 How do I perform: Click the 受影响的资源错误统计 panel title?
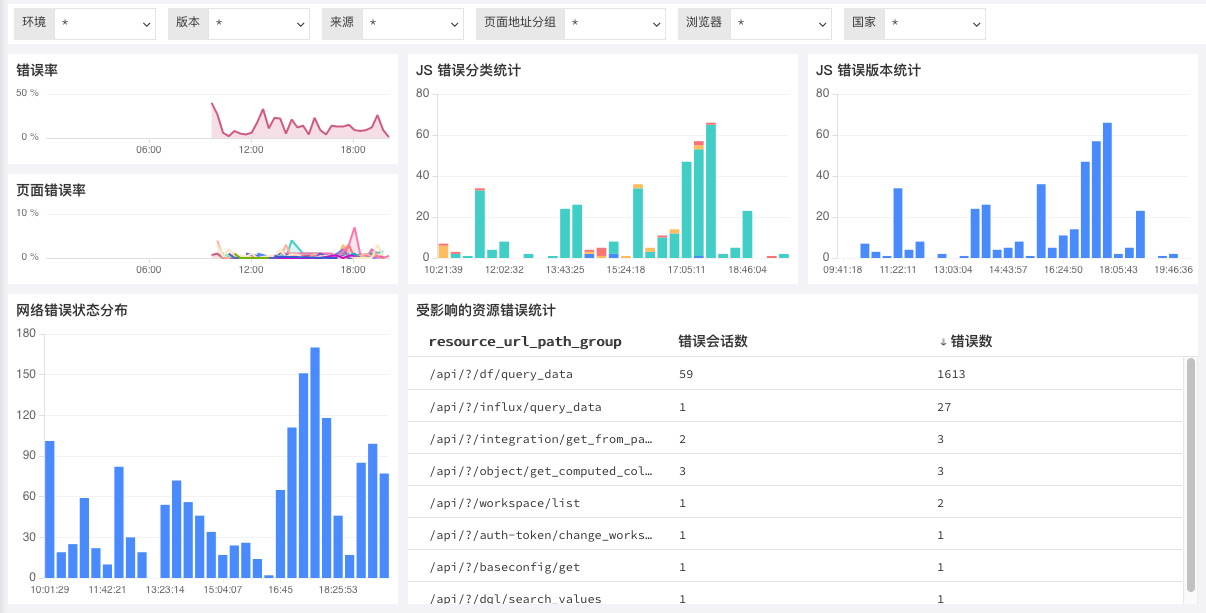485,310
